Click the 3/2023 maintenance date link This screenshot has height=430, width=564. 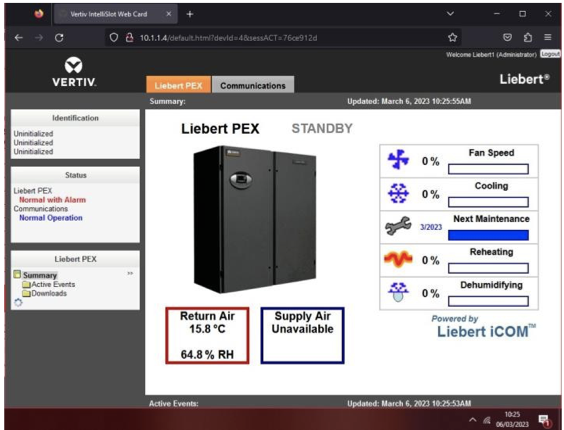pyautogui.click(x=431, y=227)
